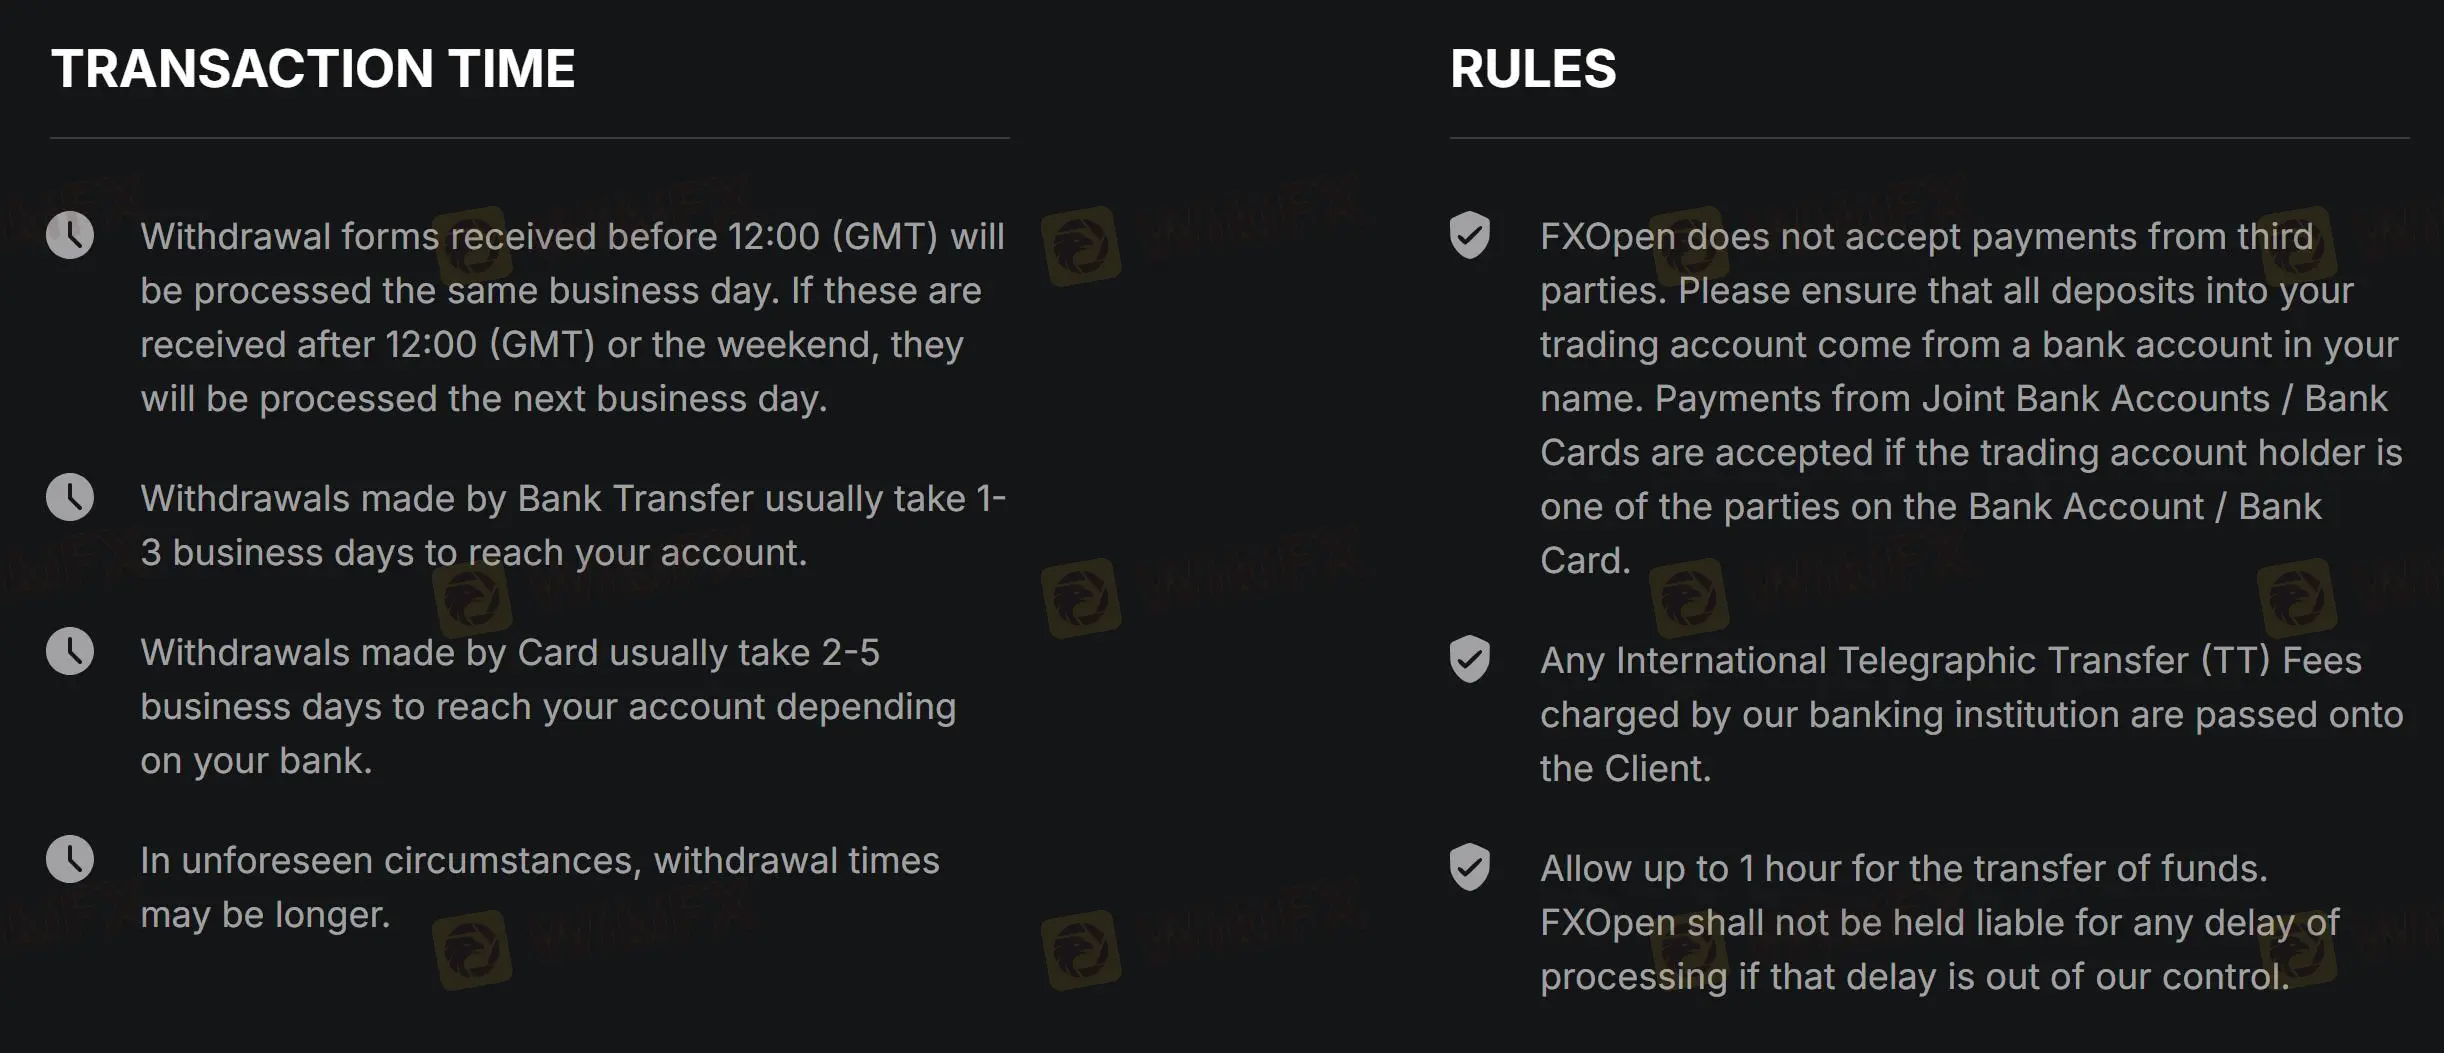Click the TRANSACTION TIME heading
The width and height of the screenshot is (2444, 1053).
(313, 68)
